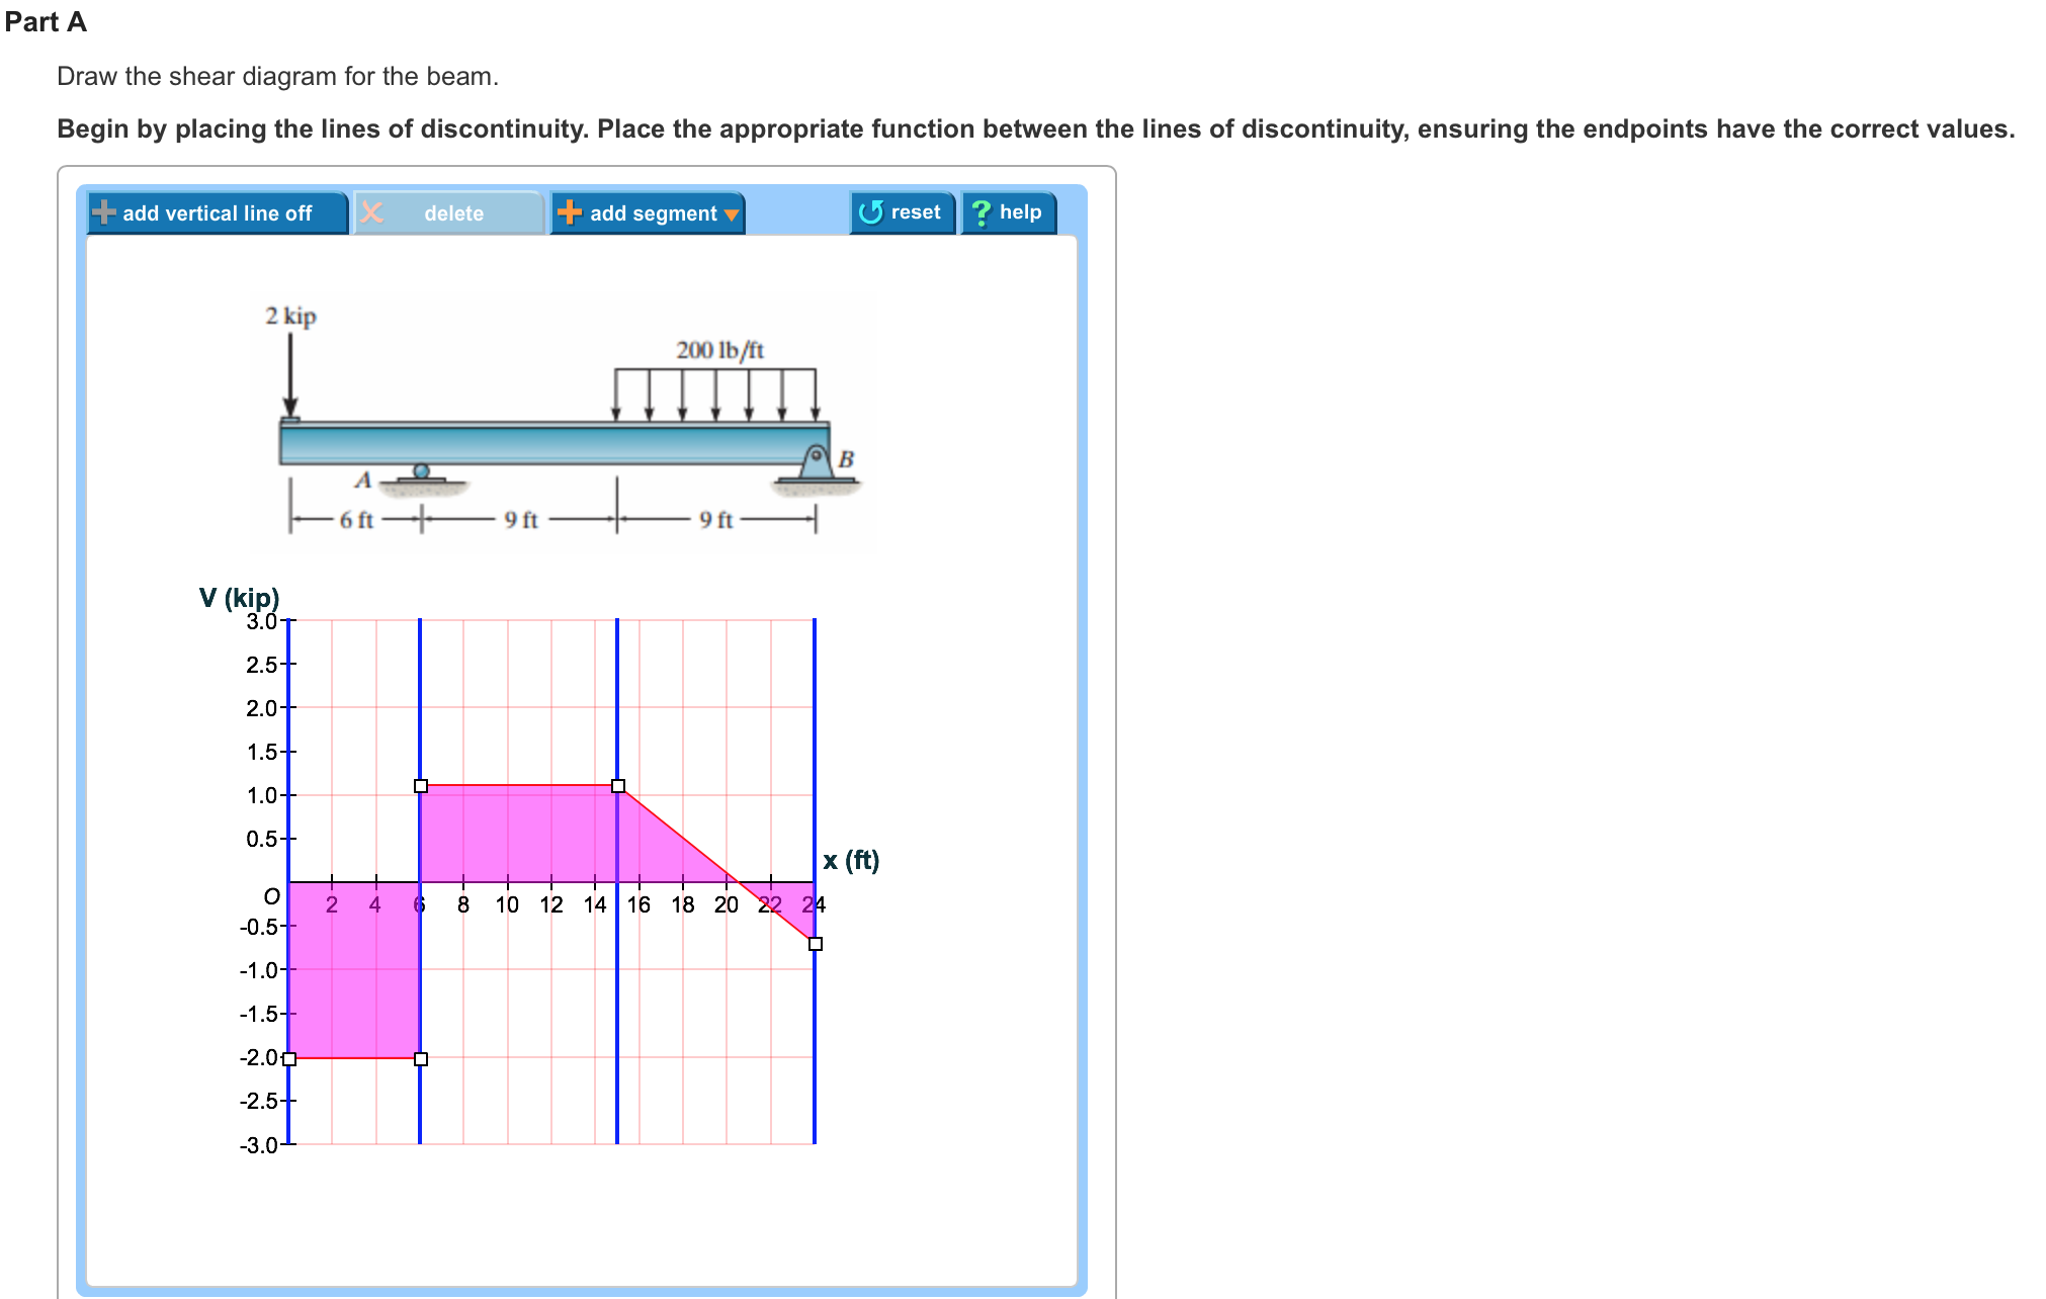
Task: Select the handle at x=6, V=-2.0
Action: (x=421, y=1059)
